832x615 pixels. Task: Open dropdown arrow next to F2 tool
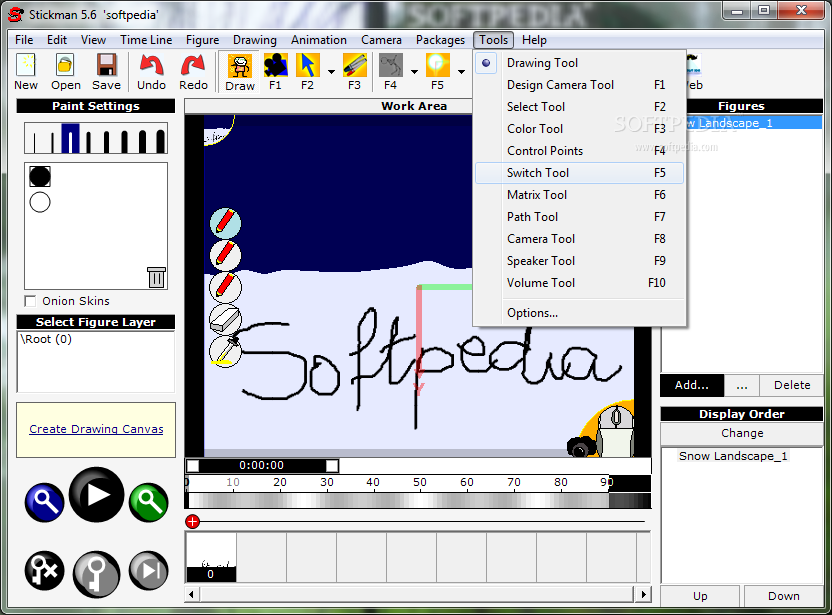point(331,72)
